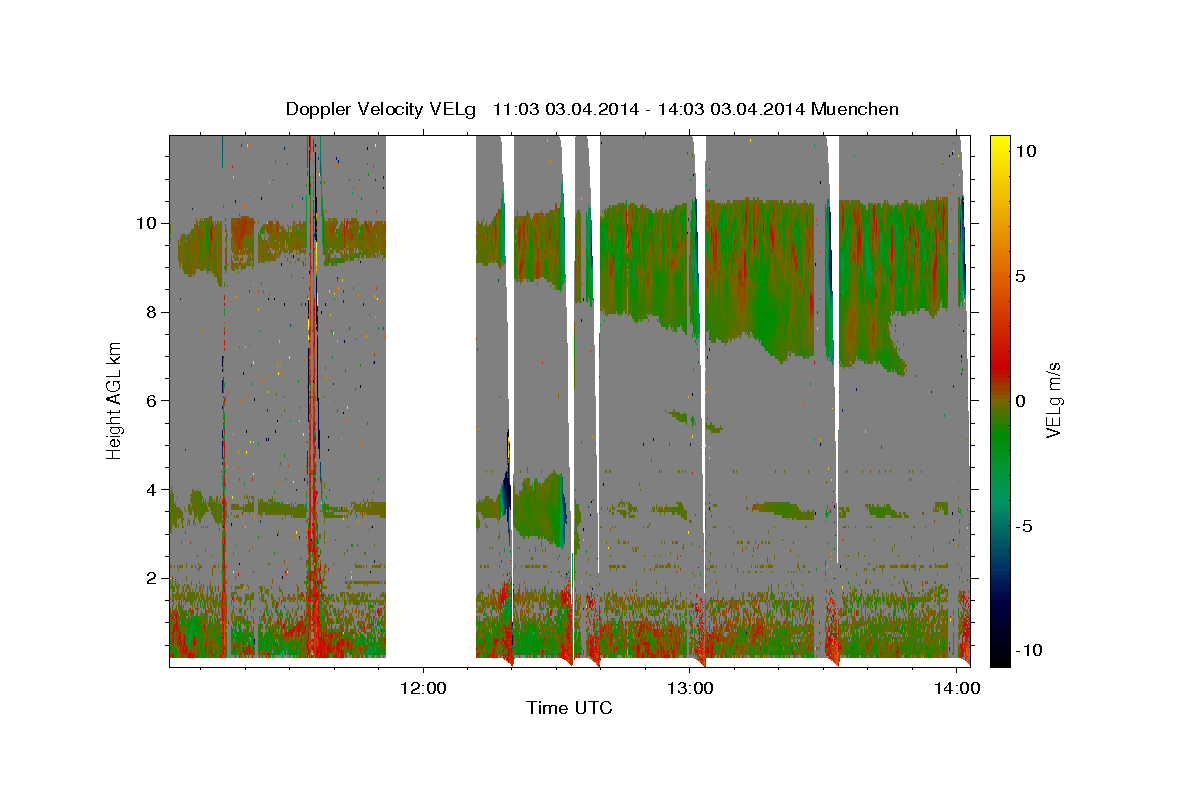Click the height axis label '6'
The width and height of the screenshot is (1200, 800).
(153, 401)
